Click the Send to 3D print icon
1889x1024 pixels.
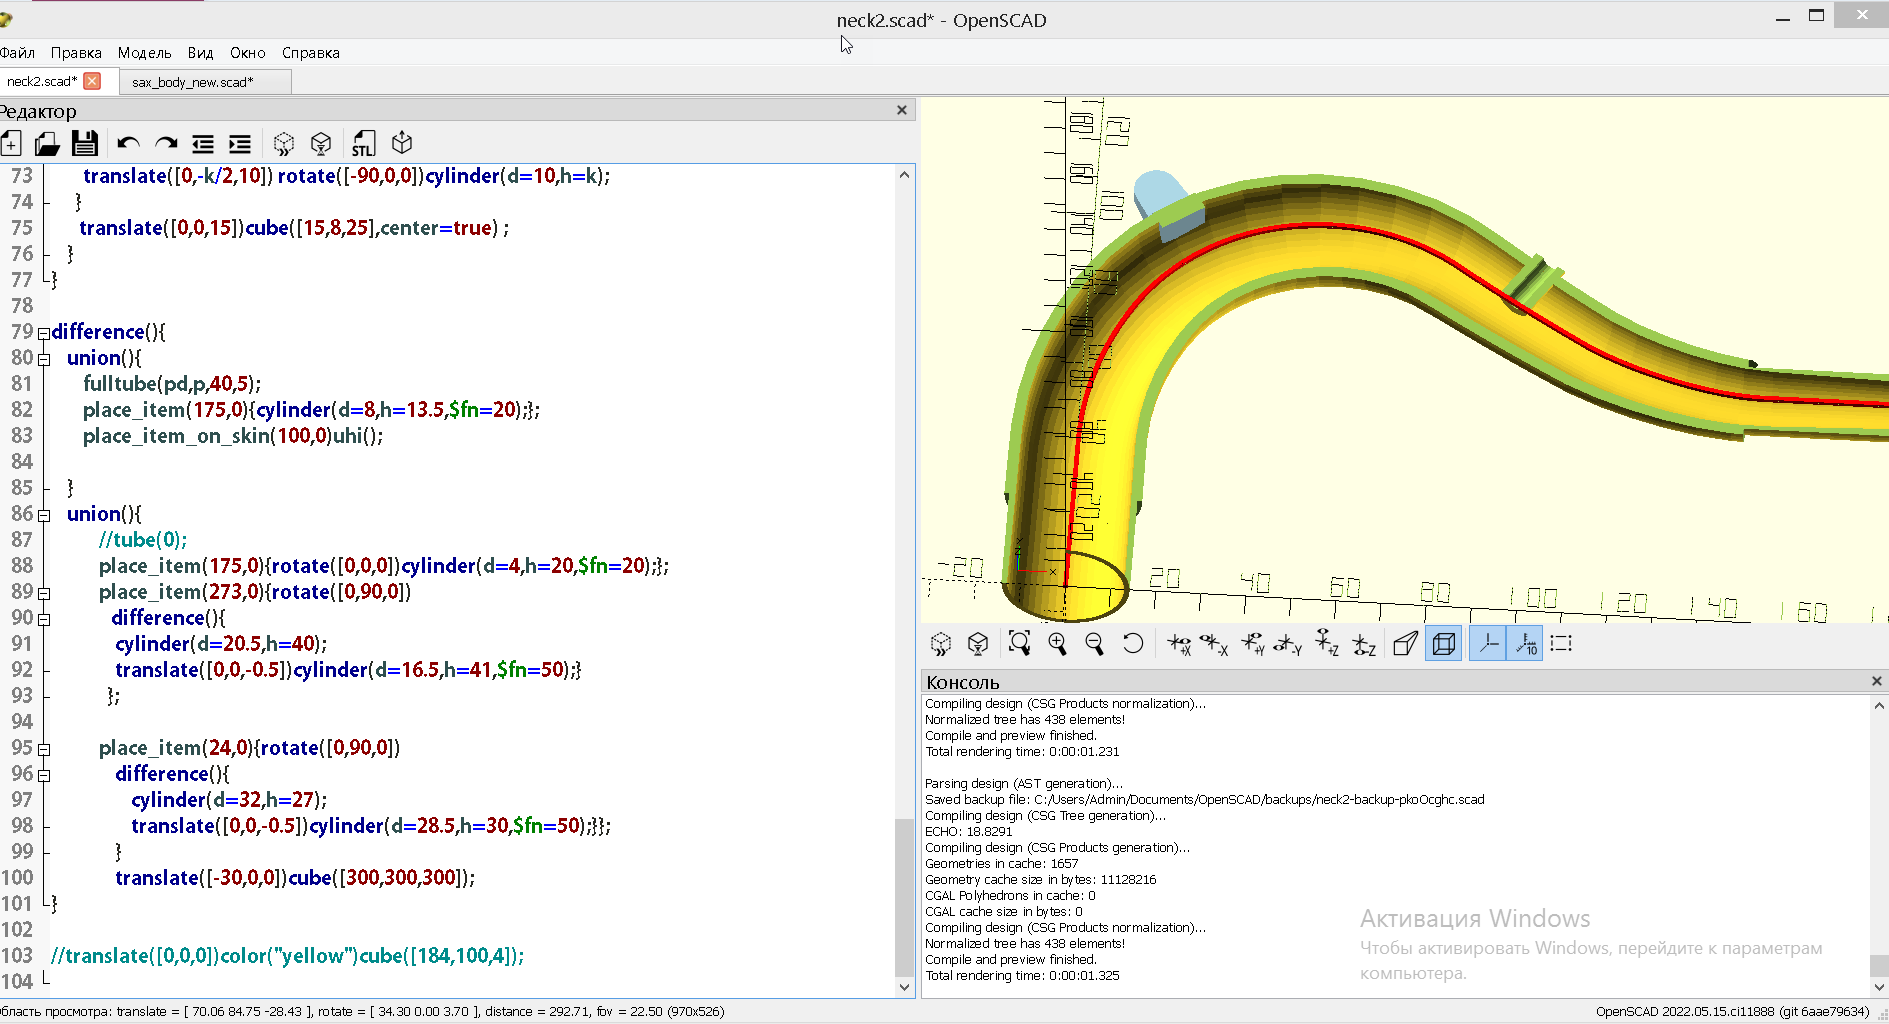tap(402, 143)
